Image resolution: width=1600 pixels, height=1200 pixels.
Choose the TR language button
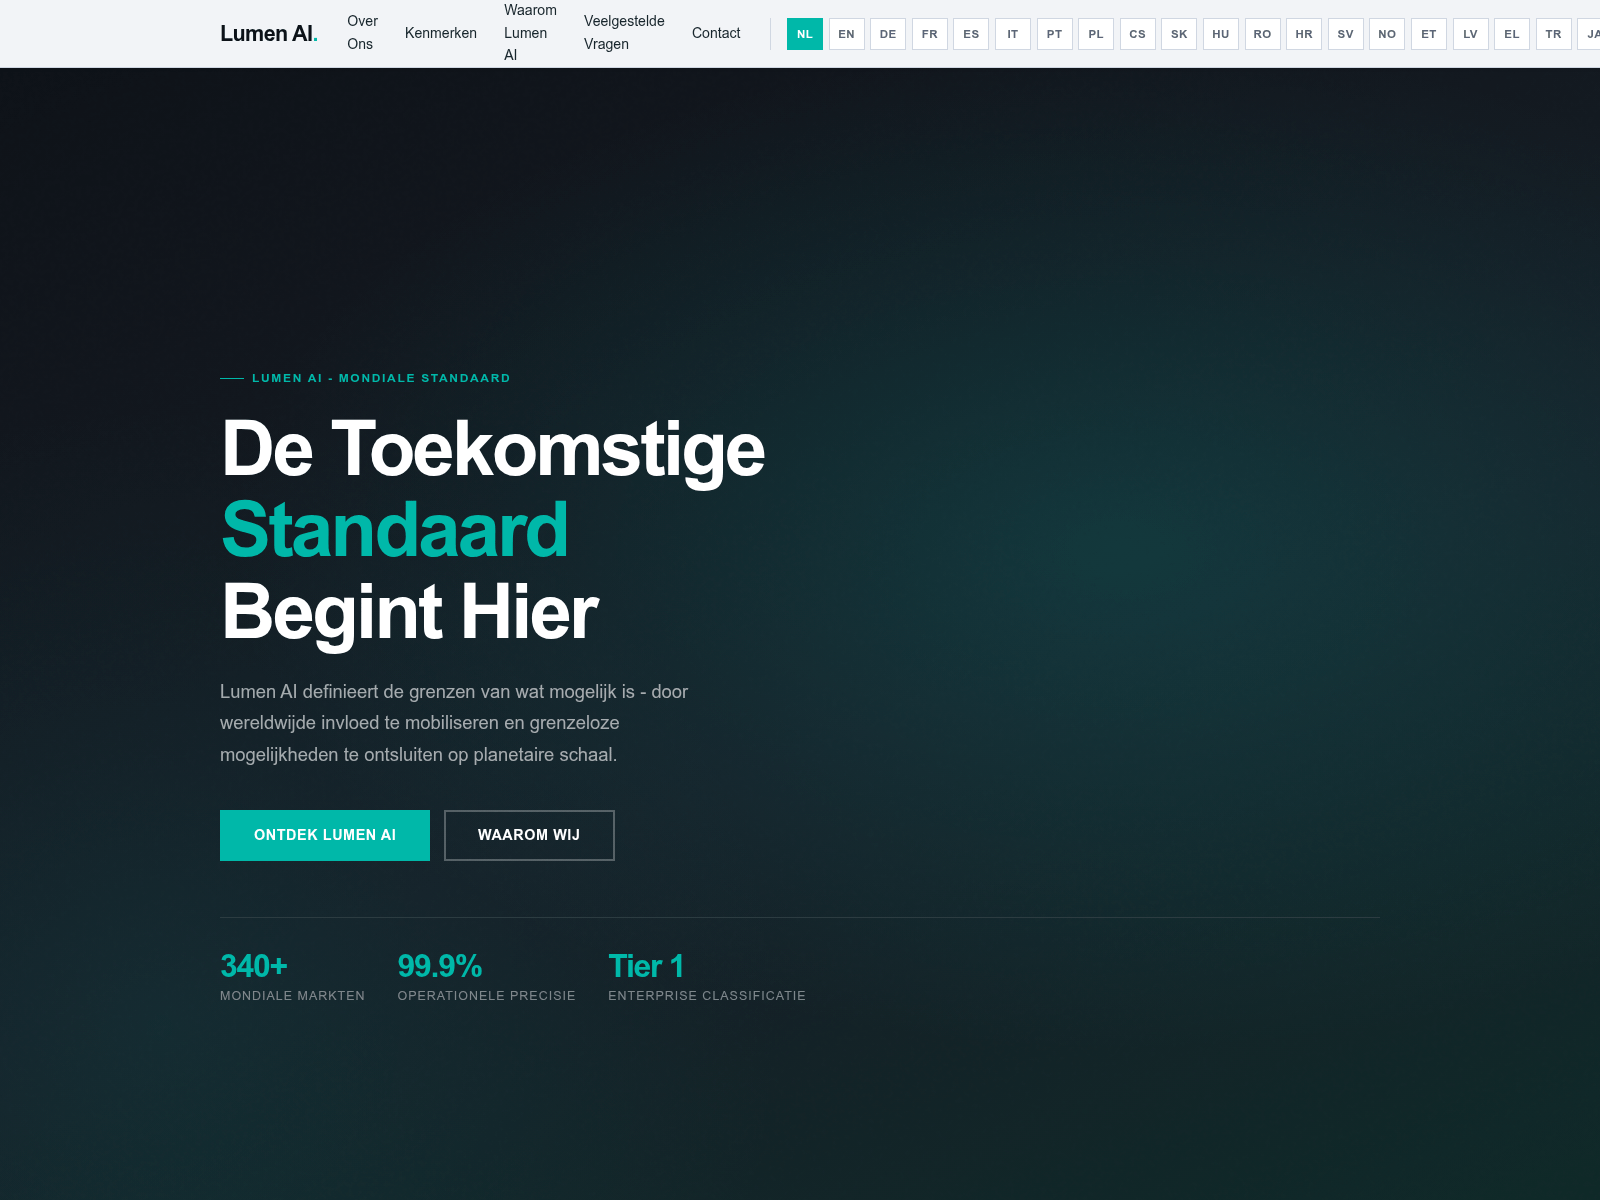pyautogui.click(x=1554, y=34)
